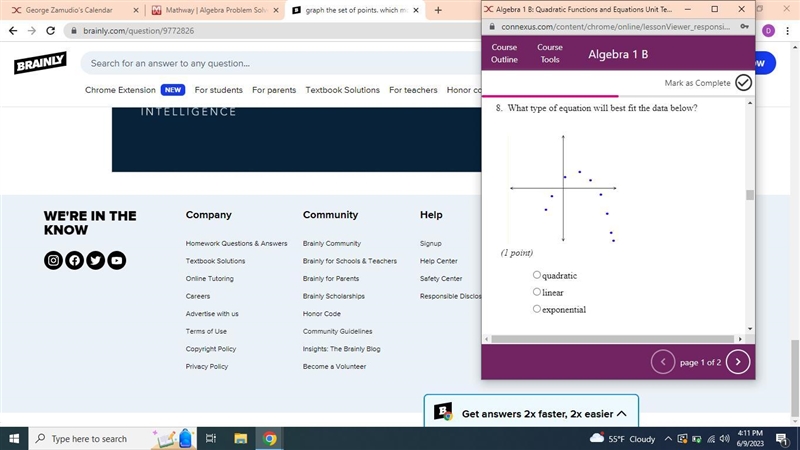This screenshot has width=800, height=450.
Task: Open Terms of Use link
Action: 206,331
